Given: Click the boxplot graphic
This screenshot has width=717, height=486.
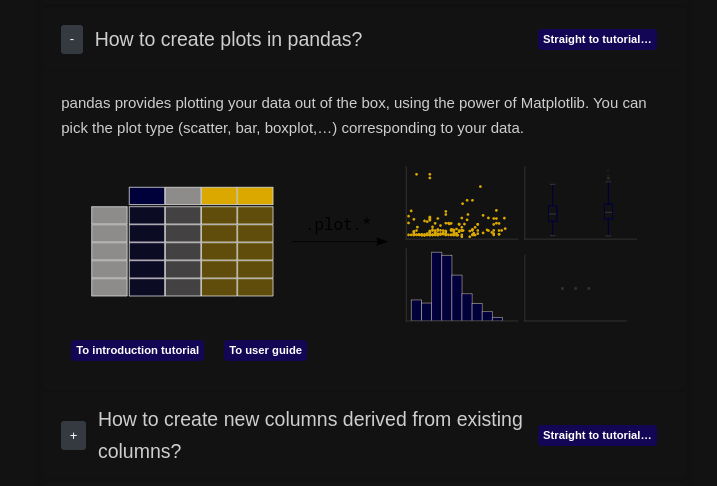Looking at the screenshot, I should click(580, 204).
